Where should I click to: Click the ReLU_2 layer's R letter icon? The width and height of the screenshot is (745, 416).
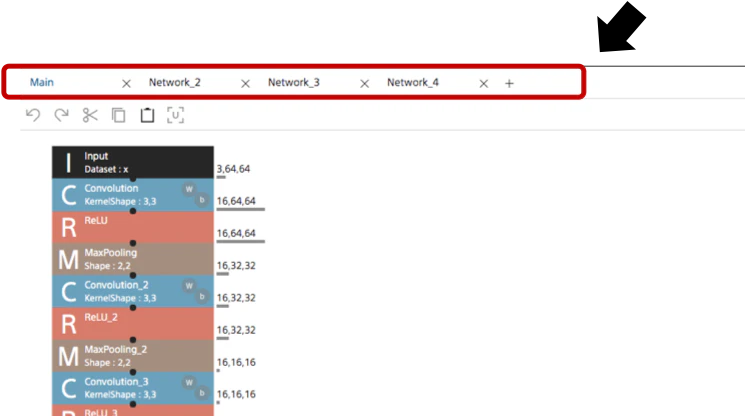pos(68,324)
